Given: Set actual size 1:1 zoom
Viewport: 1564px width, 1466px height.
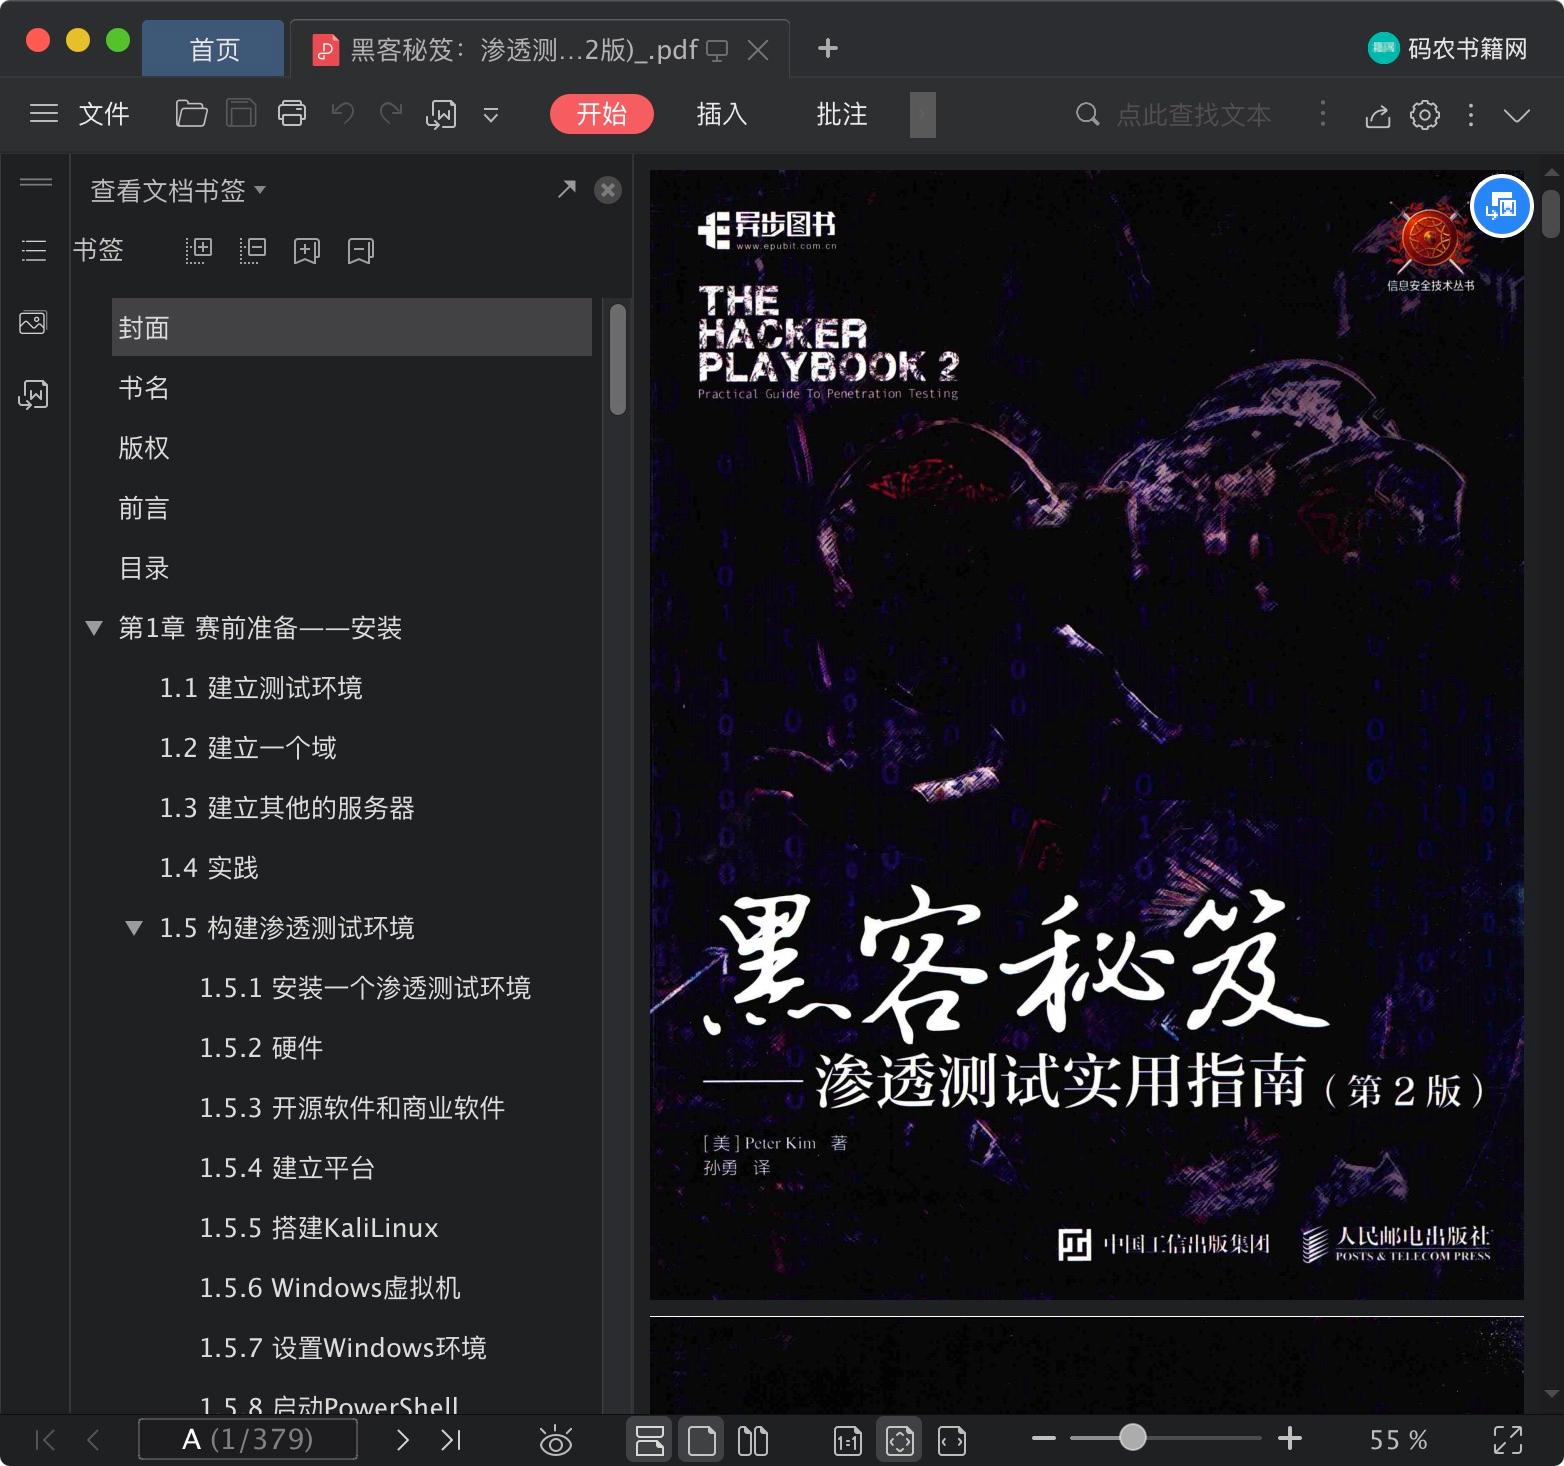Looking at the screenshot, I should (x=848, y=1440).
